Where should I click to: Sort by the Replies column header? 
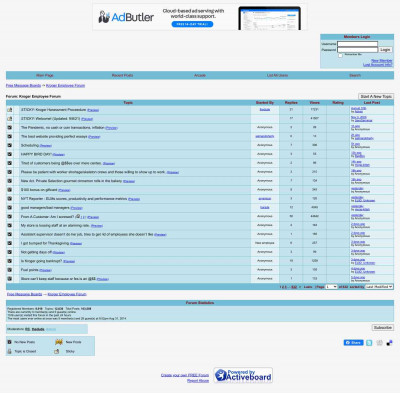pos(291,103)
